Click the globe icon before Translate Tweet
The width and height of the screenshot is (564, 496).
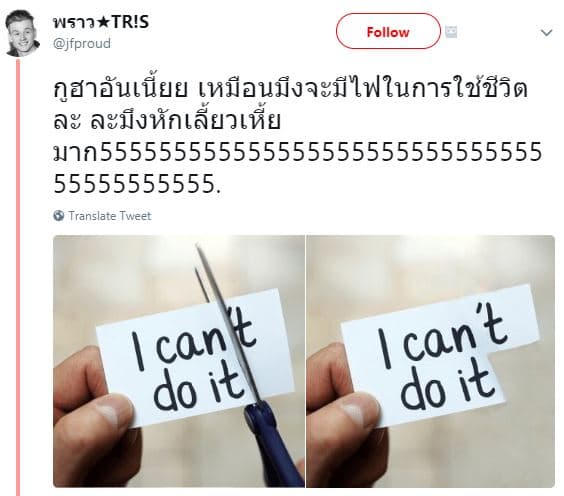tap(59, 216)
